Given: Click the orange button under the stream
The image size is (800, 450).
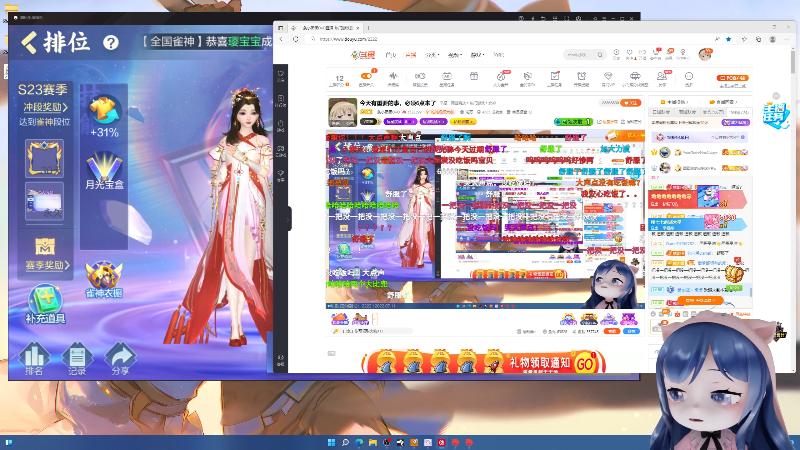Looking at the screenshot, I should click(611, 331).
